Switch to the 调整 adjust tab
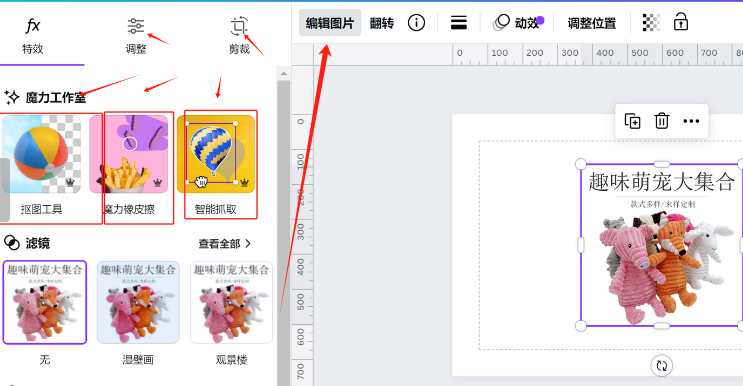Viewport: 743px width, 386px height. pyautogui.click(x=136, y=36)
